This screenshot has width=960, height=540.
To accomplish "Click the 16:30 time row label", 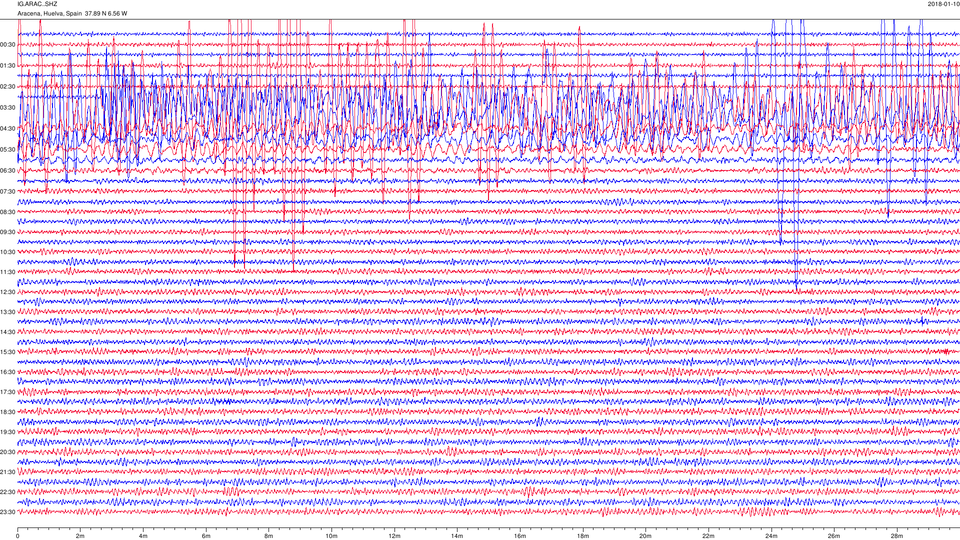I will pos(7,372).
